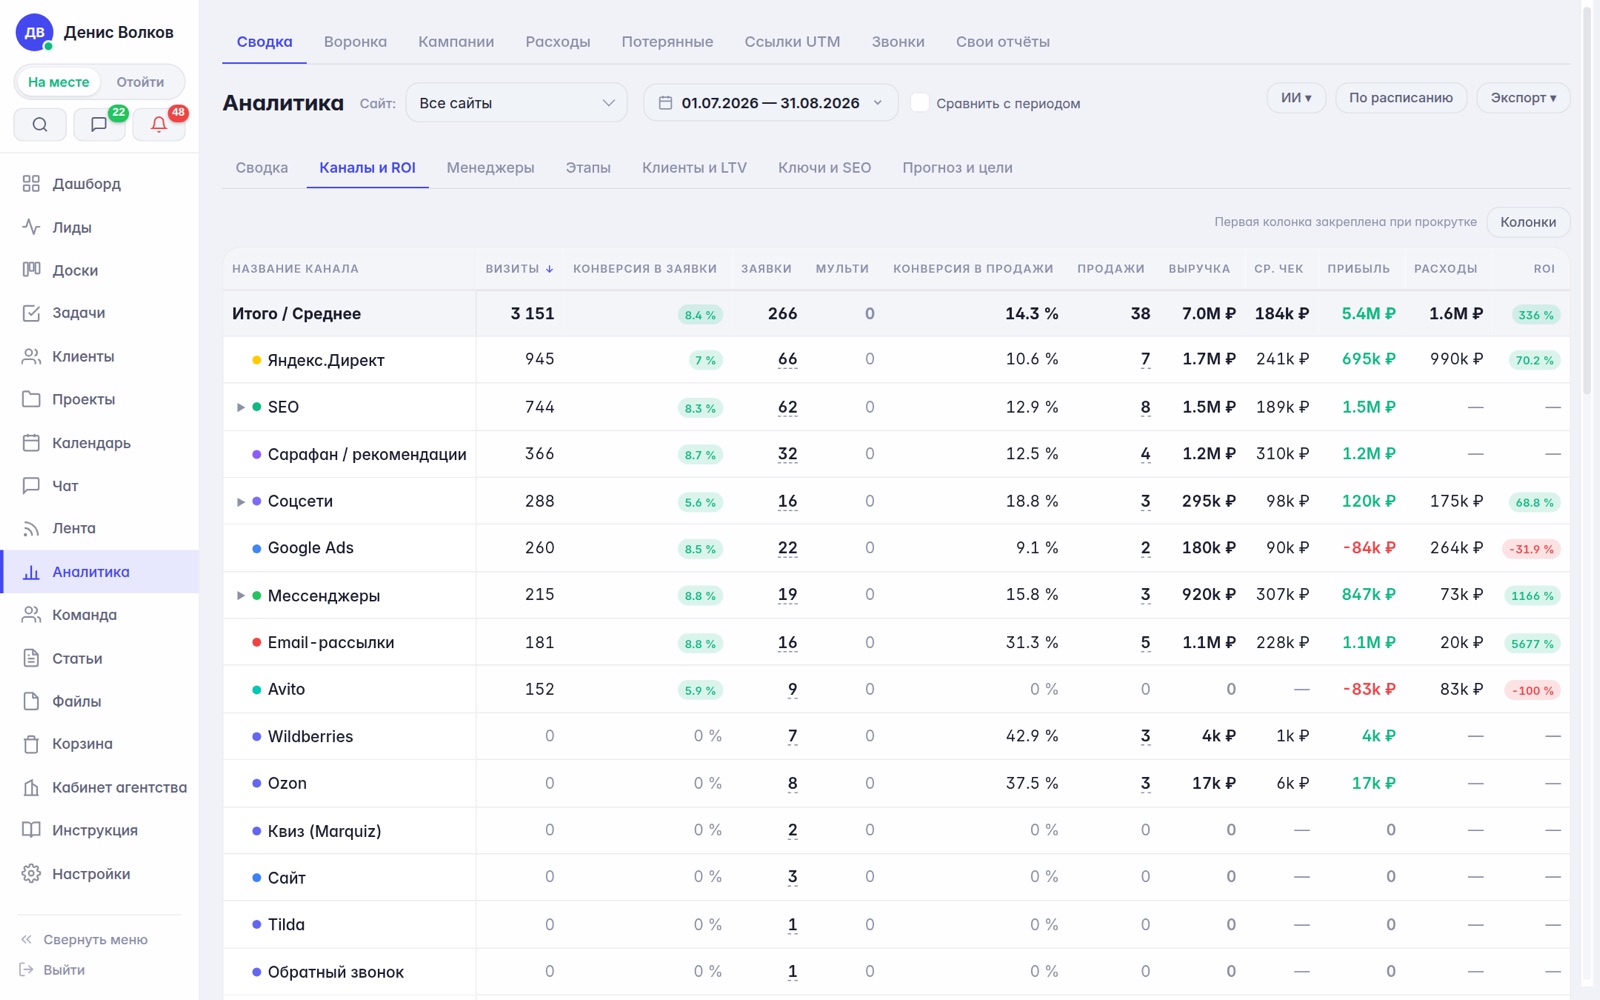Expand the SEO channel row
The height and width of the screenshot is (1000, 1600).
click(x=240, y=407)
